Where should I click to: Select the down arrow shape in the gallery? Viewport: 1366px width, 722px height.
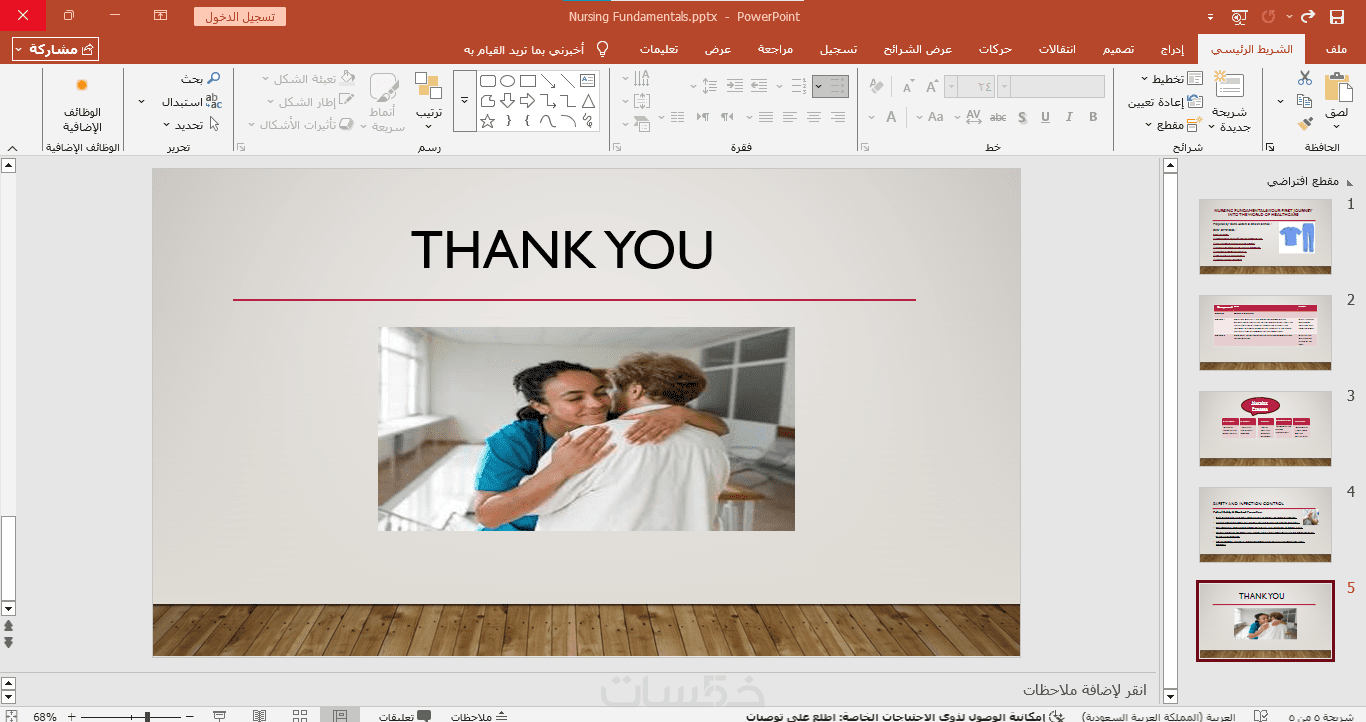coord(508,100)
